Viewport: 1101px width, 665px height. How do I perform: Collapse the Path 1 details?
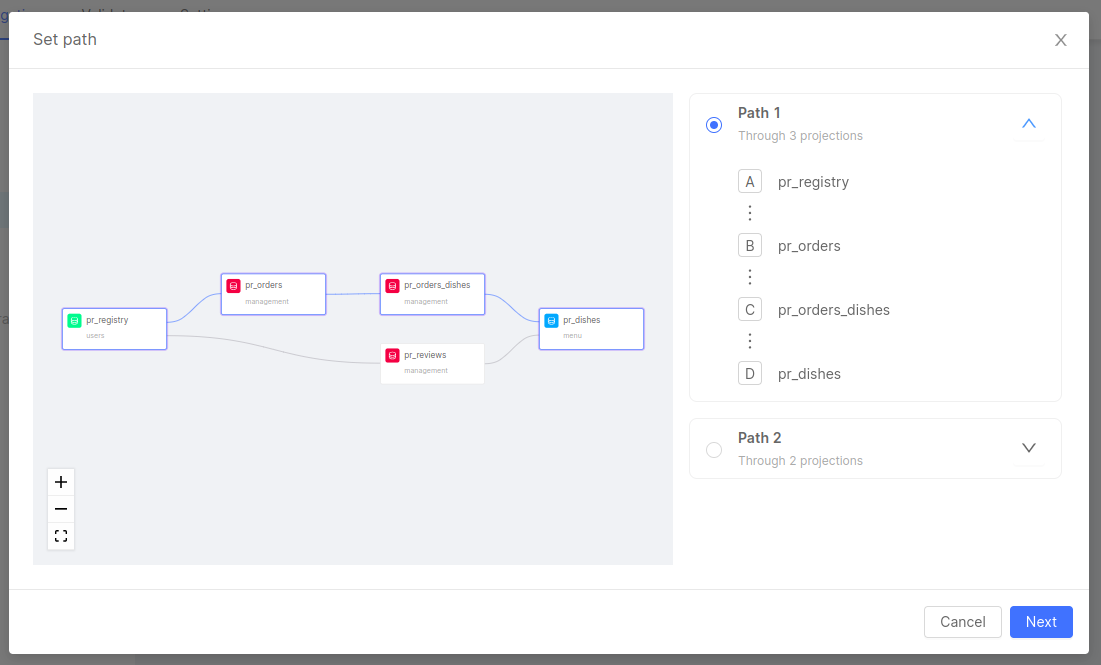[1029, 124]
